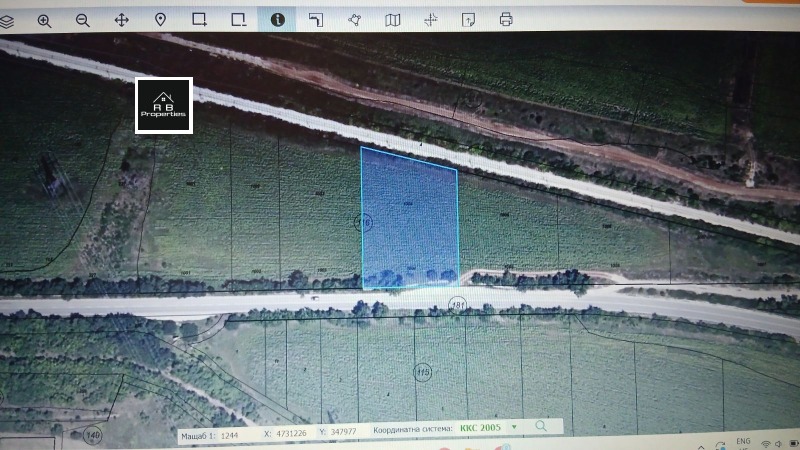The image size is (800, 450).
Task: Select the pan/move map tool
Action: [121, 20]
